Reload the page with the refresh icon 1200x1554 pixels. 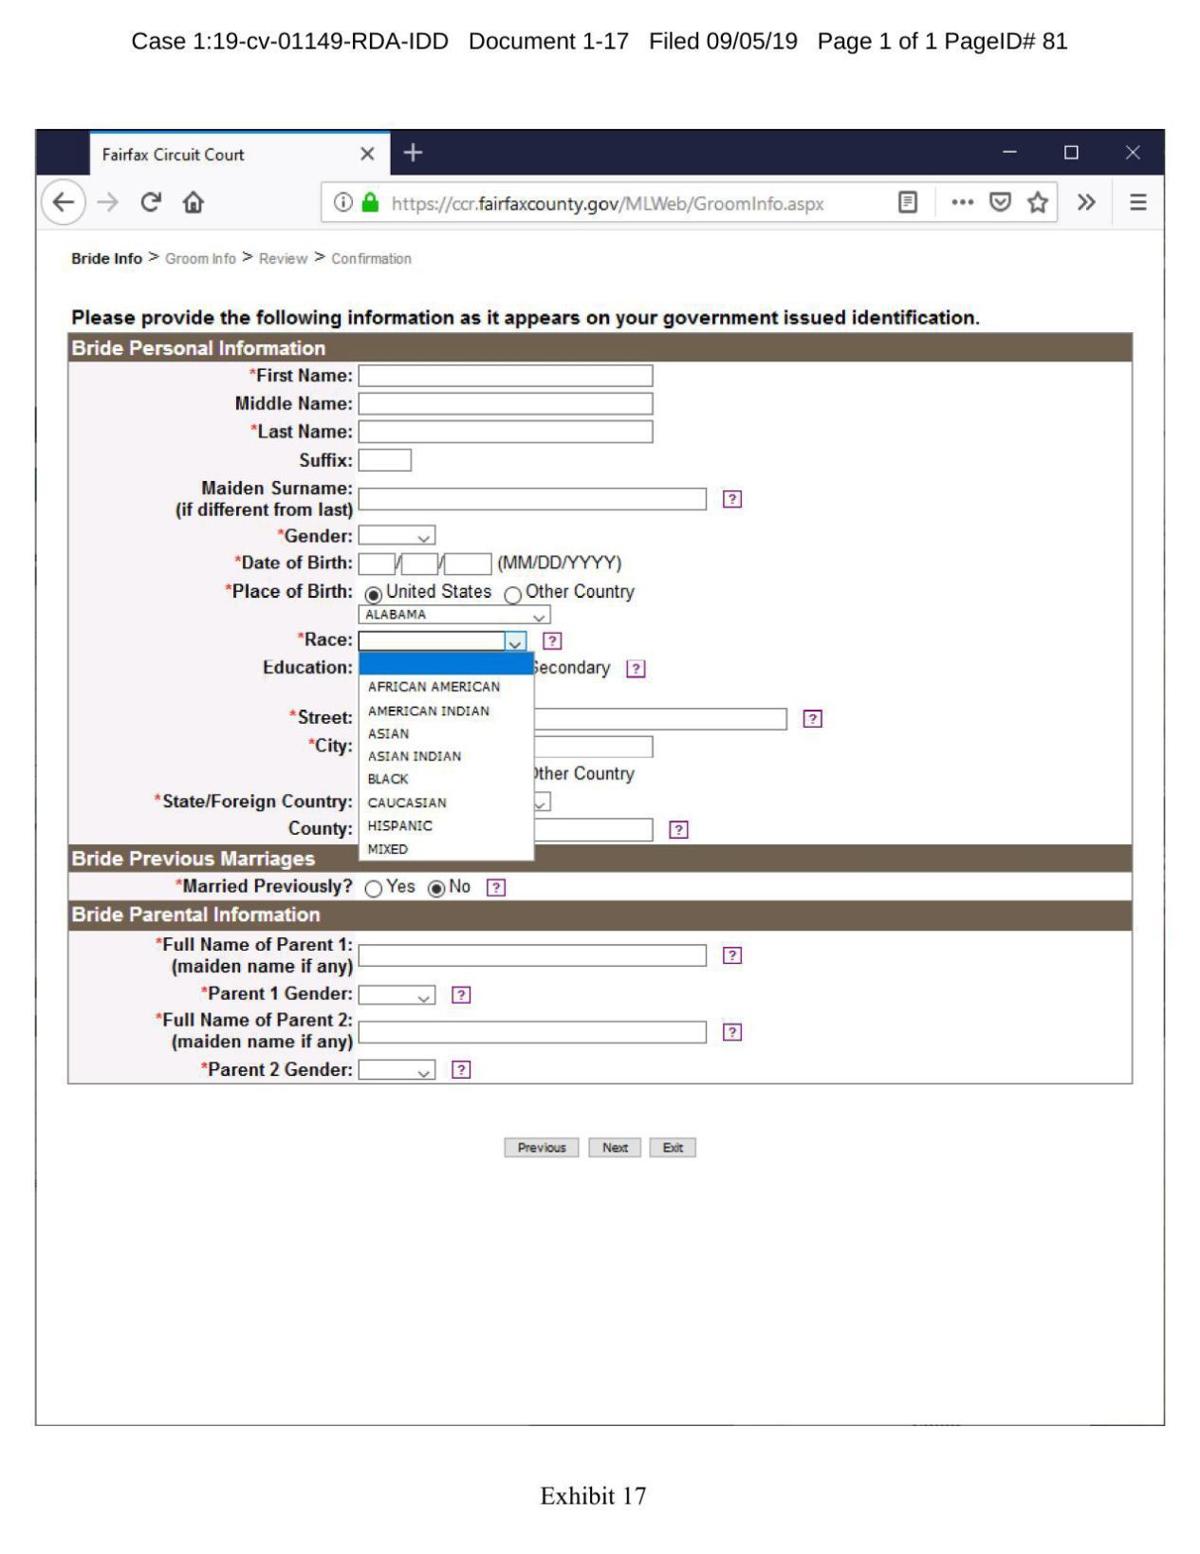(150, 202)
